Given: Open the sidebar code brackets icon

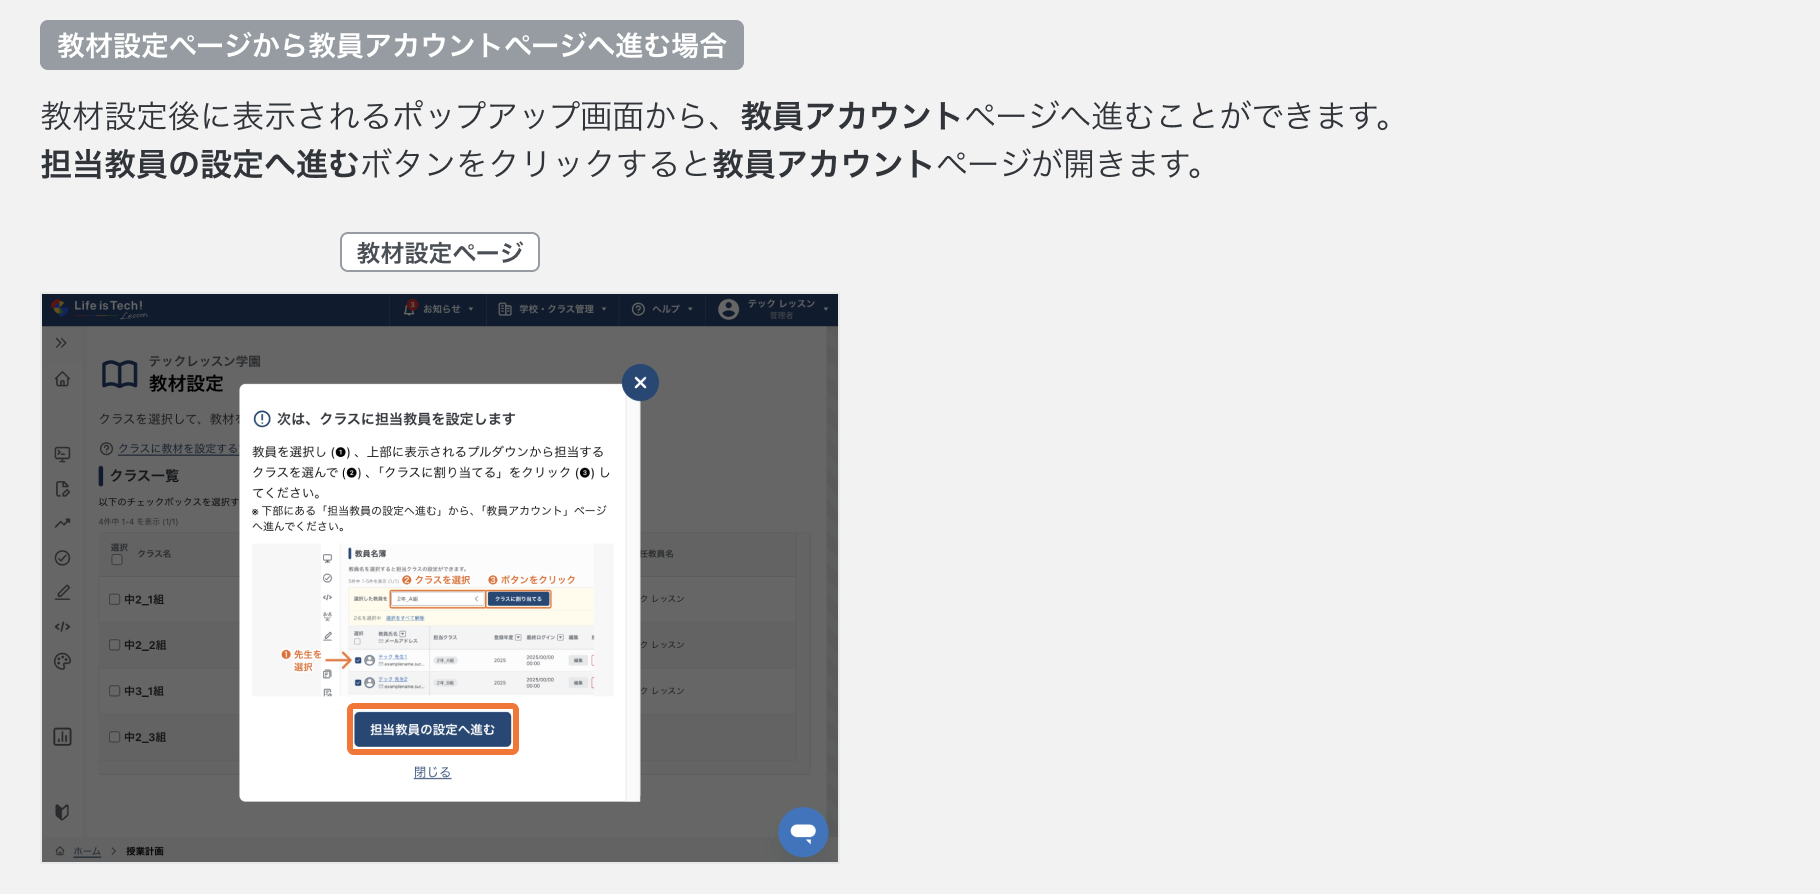Looking at the screenshot, I should pos(62,627).
